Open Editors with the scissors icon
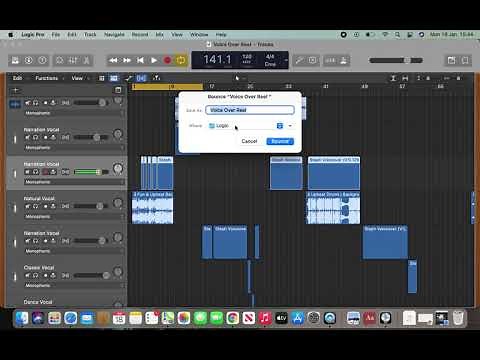480x360 pixels. pos(86,60)
